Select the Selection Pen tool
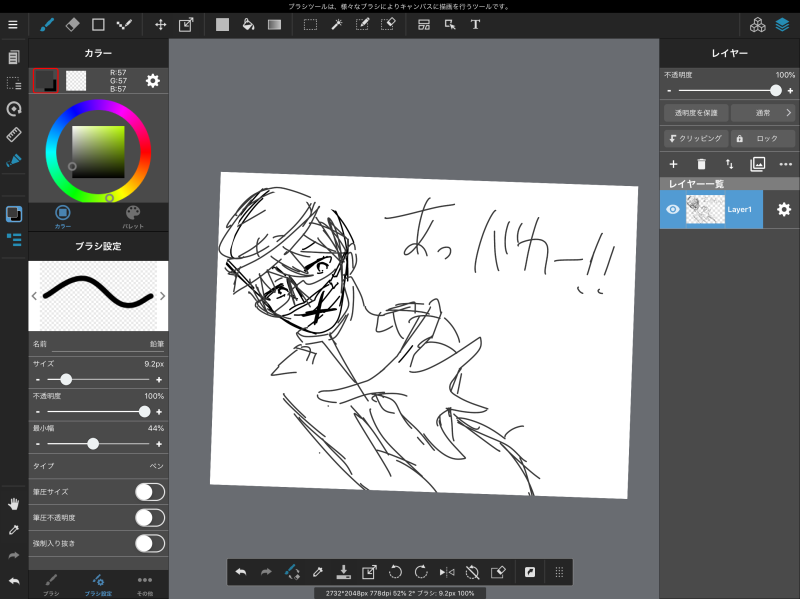 click(x=362, y=24)
